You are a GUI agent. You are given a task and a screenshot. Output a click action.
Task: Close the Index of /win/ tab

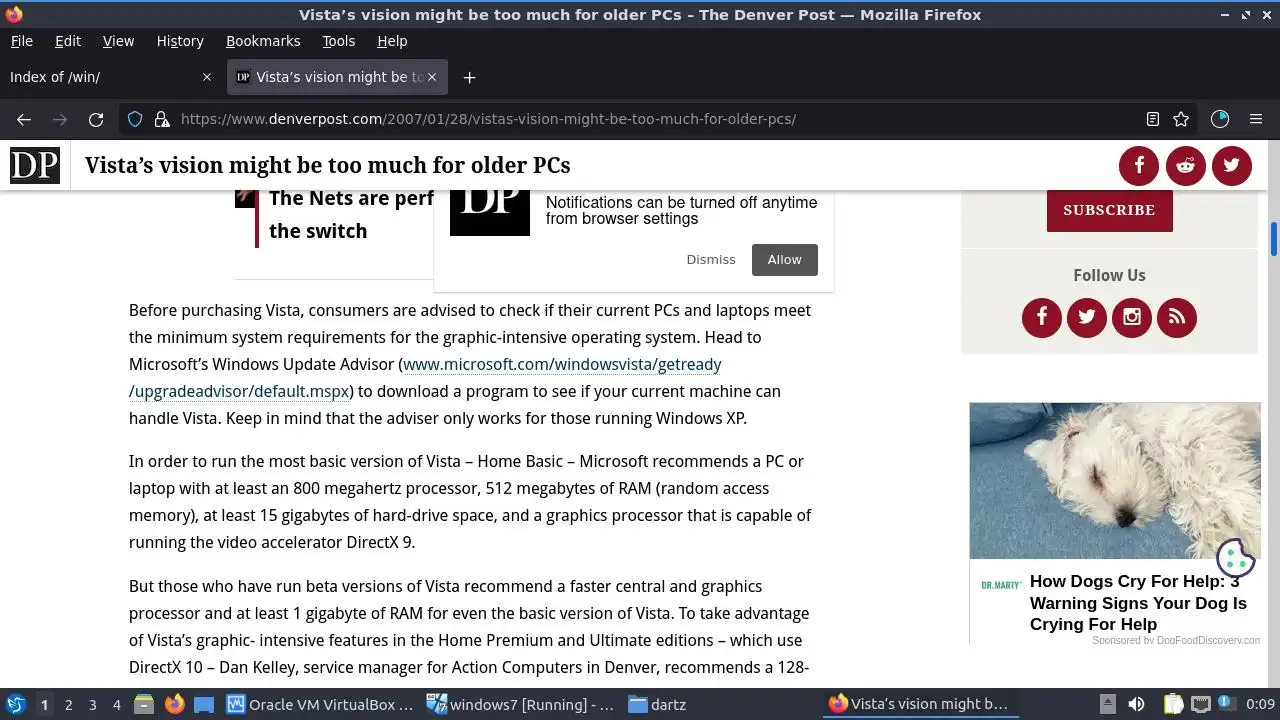[207, 77]
